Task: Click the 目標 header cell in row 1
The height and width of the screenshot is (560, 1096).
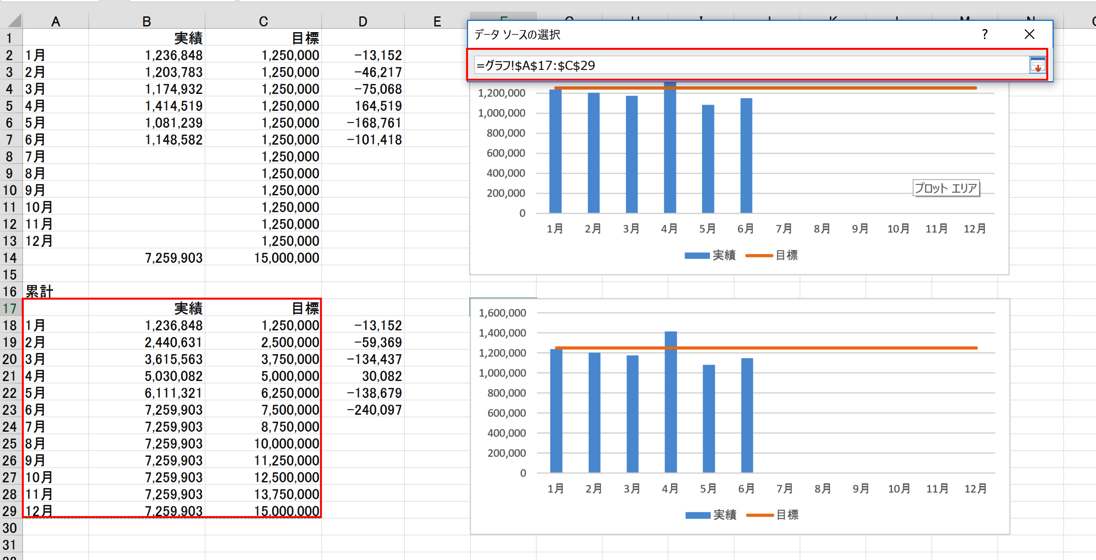Action: coord(264,38)
